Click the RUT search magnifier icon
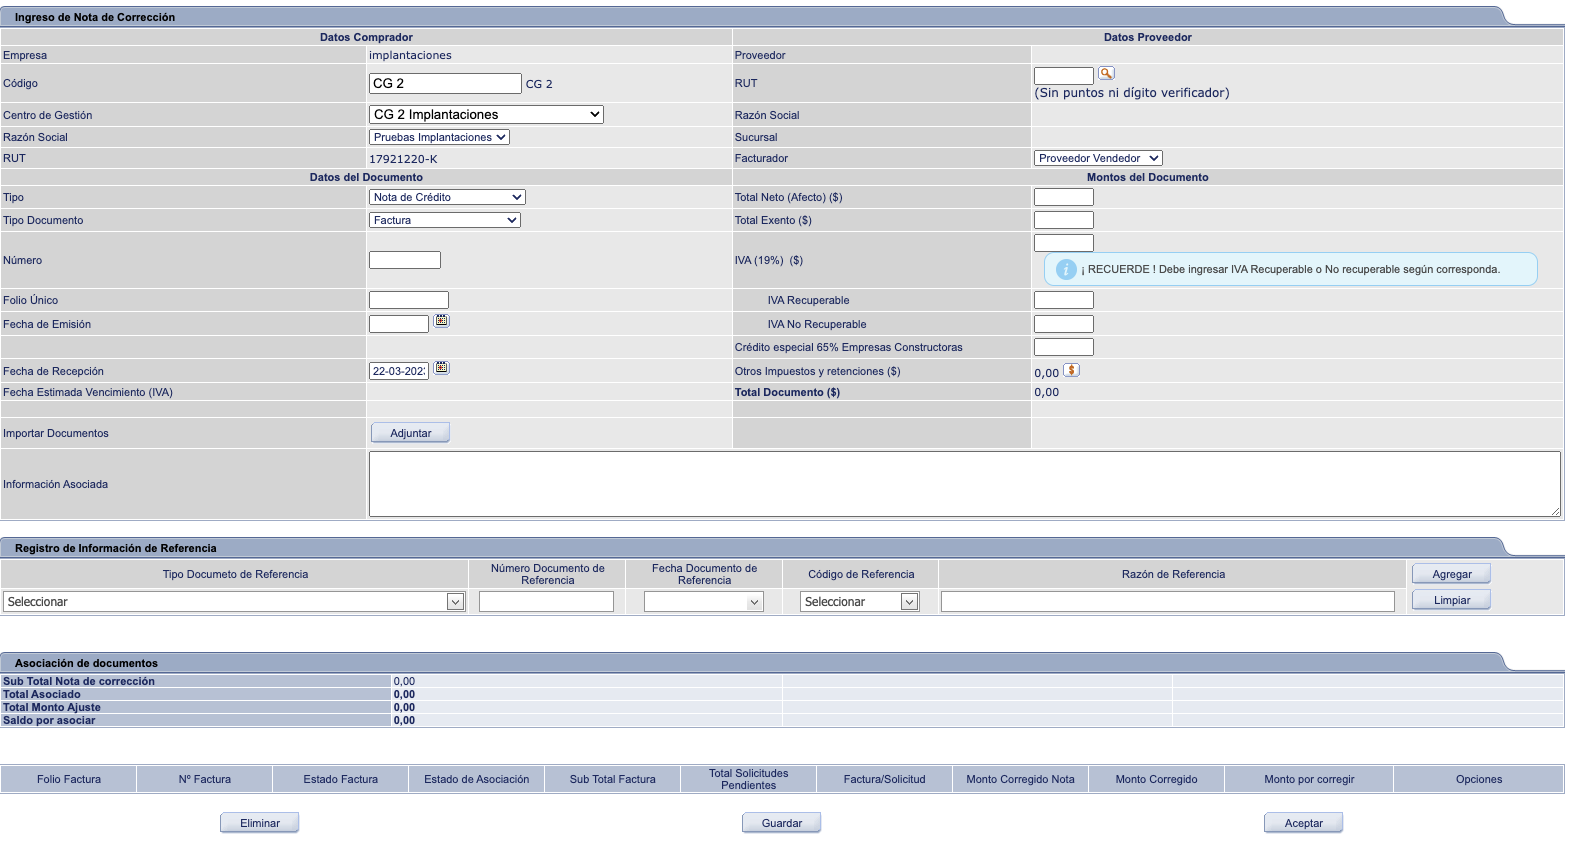 click(x=1106, y=73)
